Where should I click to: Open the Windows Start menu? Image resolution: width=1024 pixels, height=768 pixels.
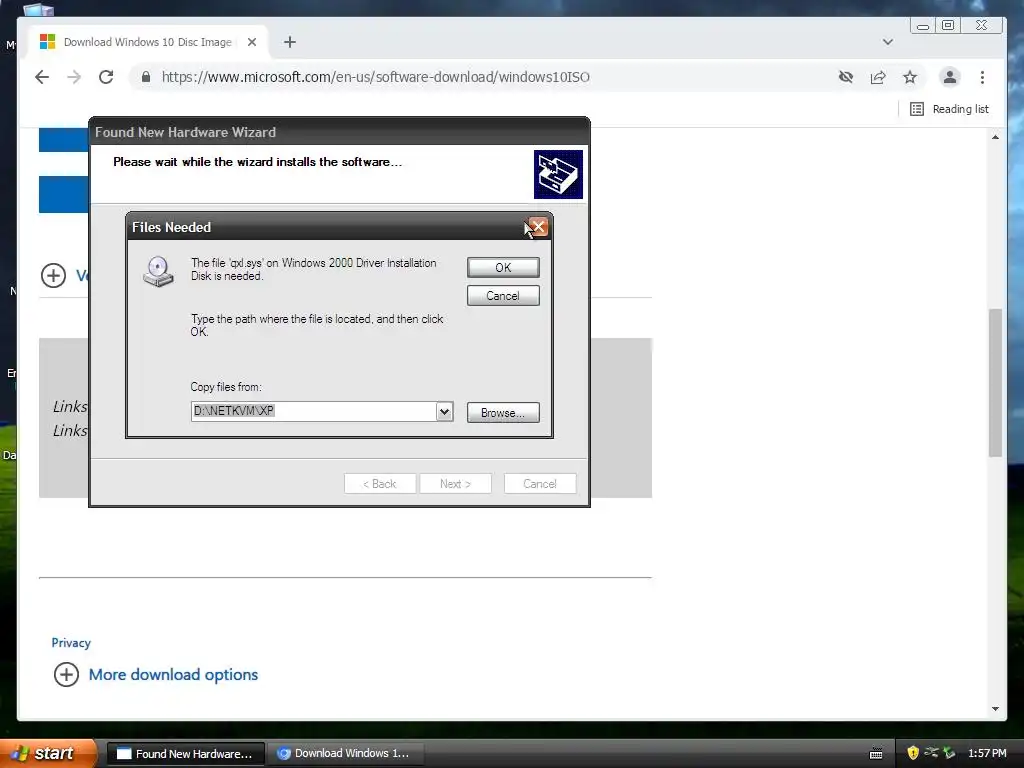click(x=47, y=753)
